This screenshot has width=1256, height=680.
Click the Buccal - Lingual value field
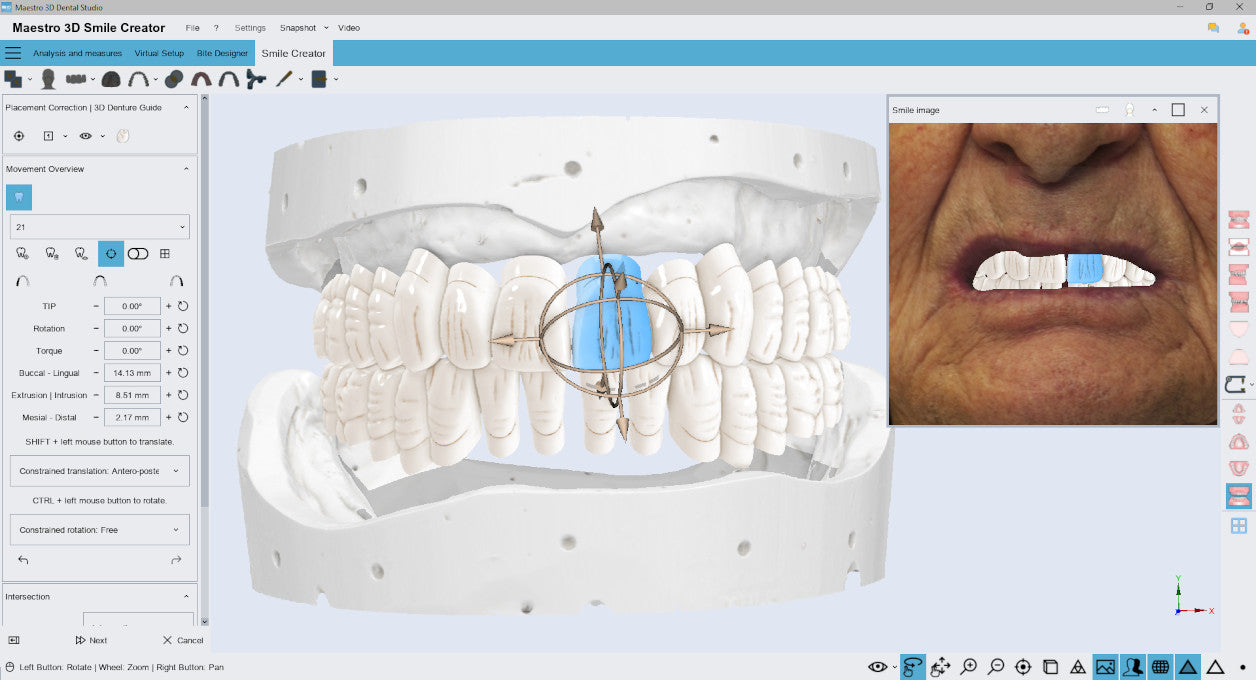[132, 373]
